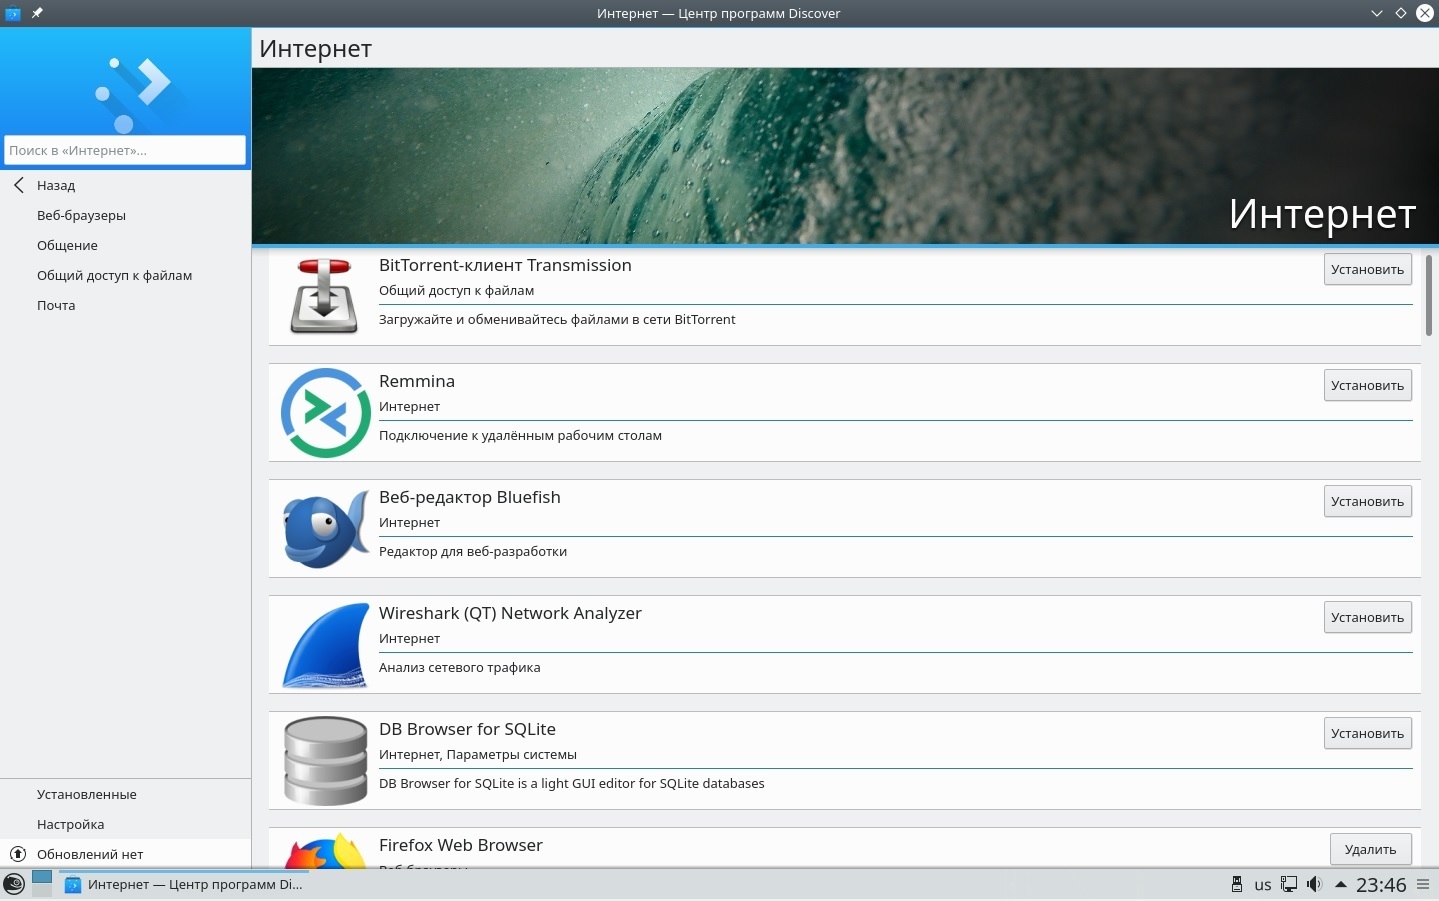Click the window menu icon in titlebar

[x=13, y=13]
